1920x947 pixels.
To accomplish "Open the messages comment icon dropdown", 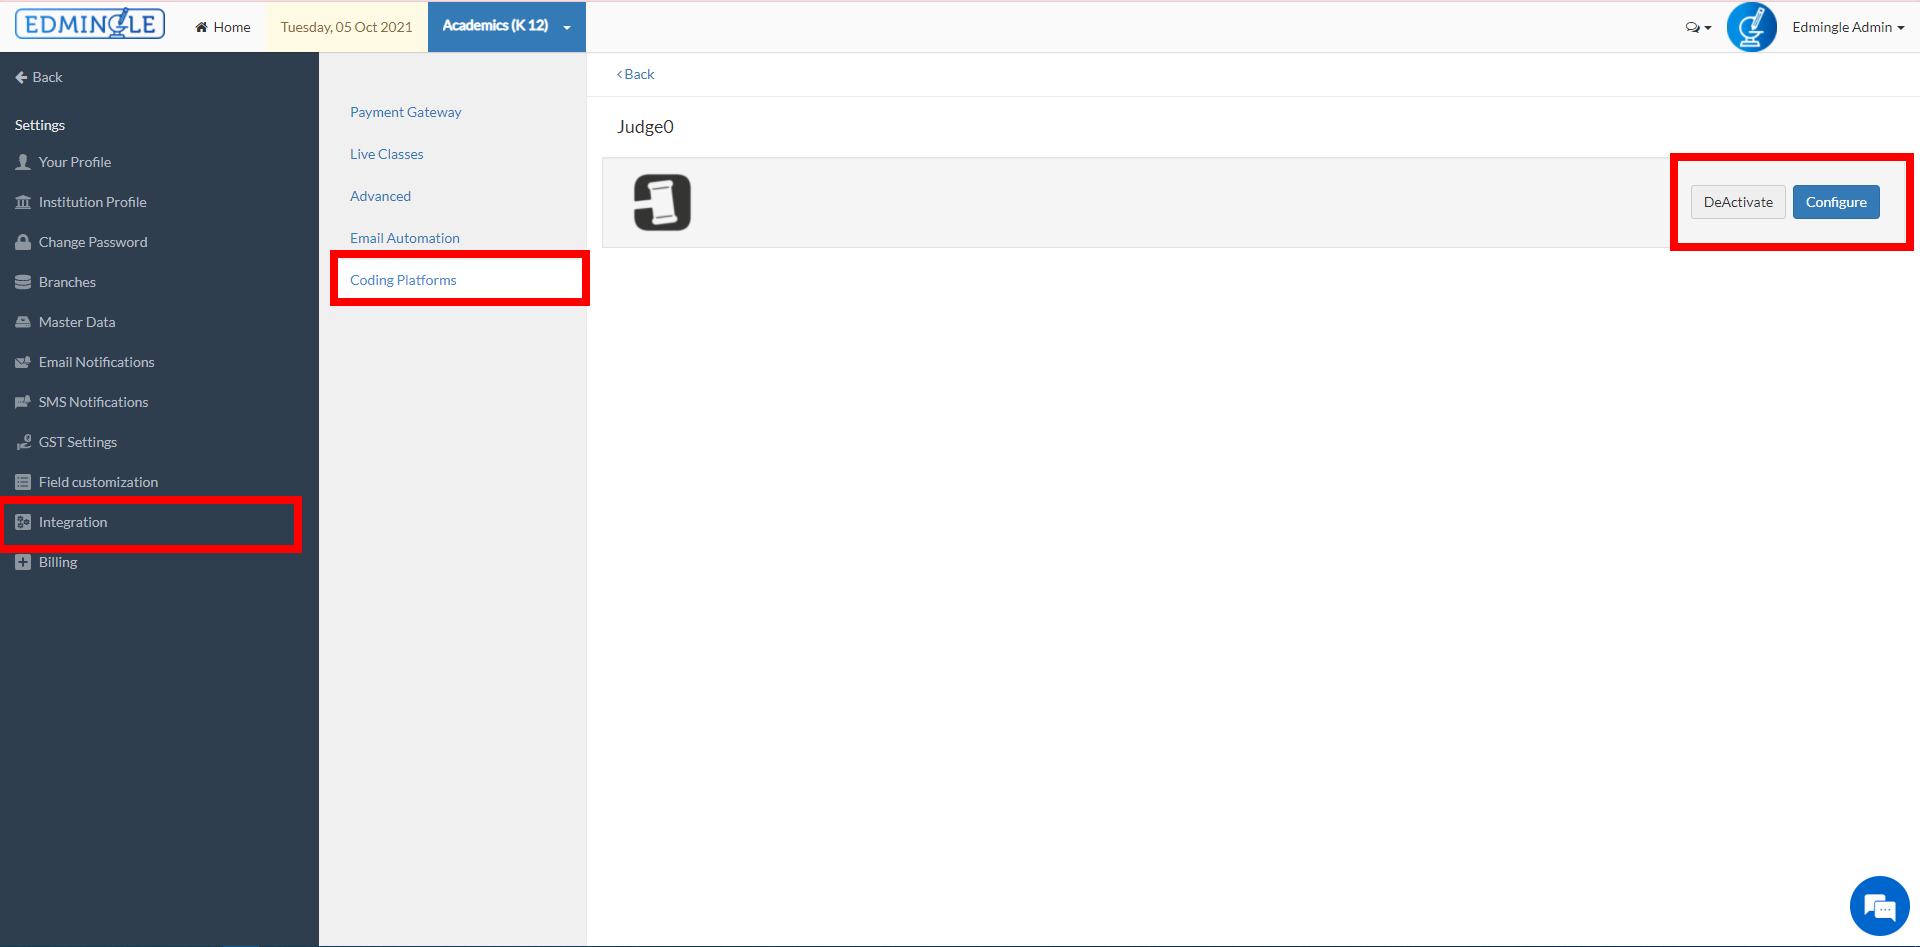I will pyautogui.click(x=1698, y=27).
